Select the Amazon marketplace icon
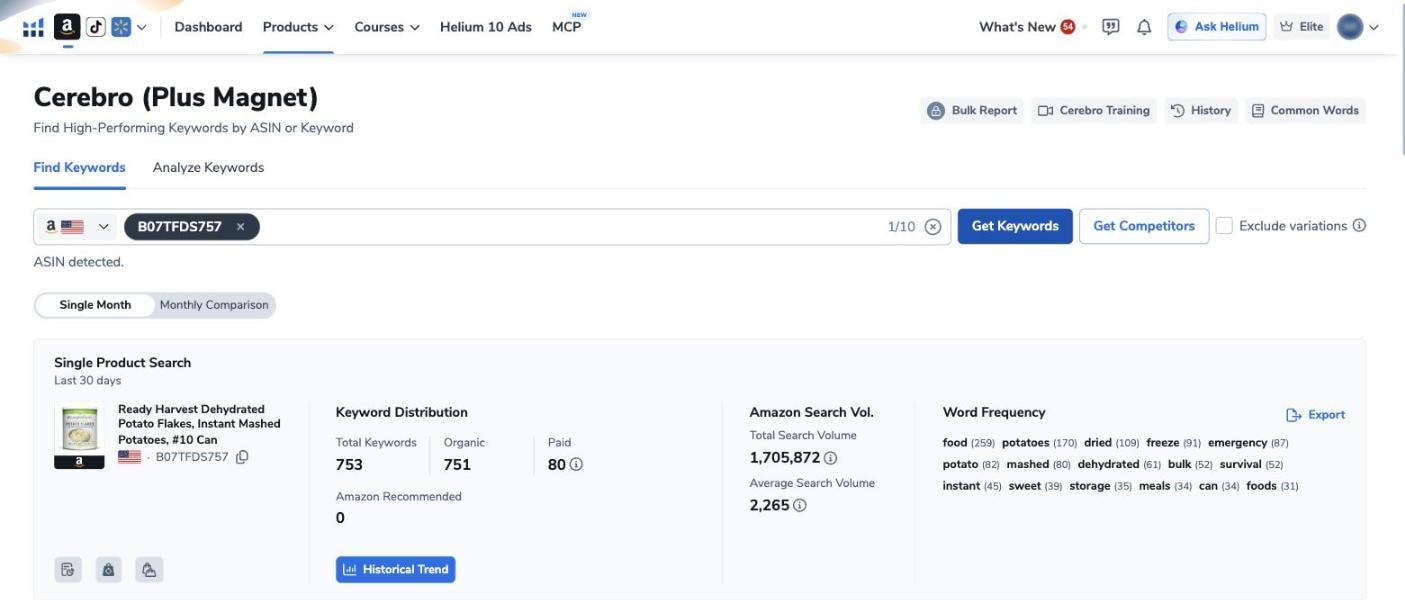Viewport: 1405px width, 600px height. click(x=67, y=27)
